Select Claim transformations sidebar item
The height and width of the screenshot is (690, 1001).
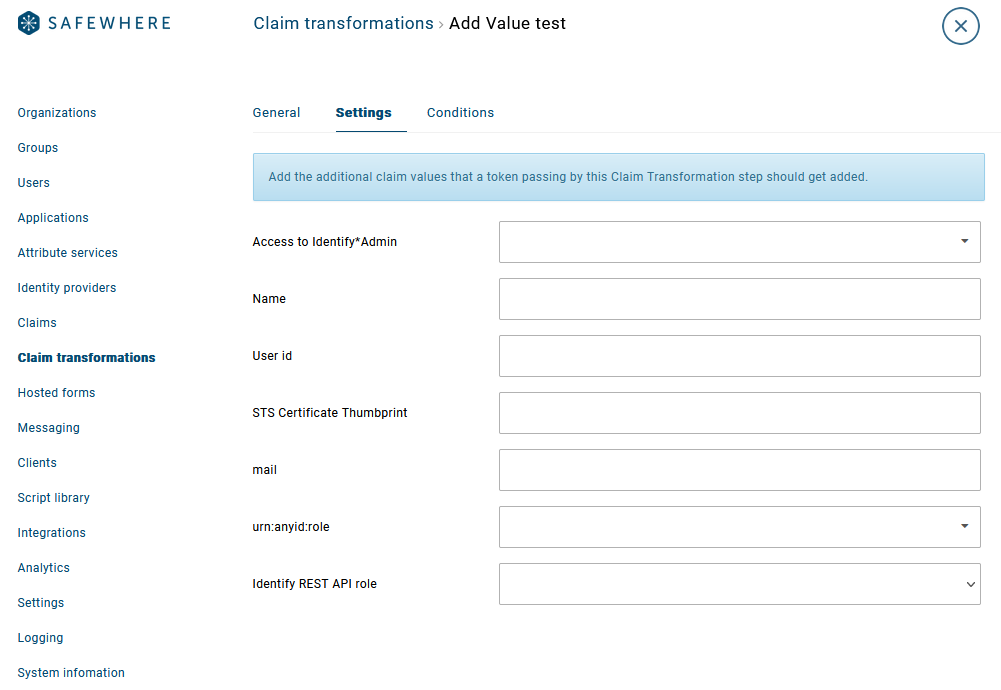(86, 358)
